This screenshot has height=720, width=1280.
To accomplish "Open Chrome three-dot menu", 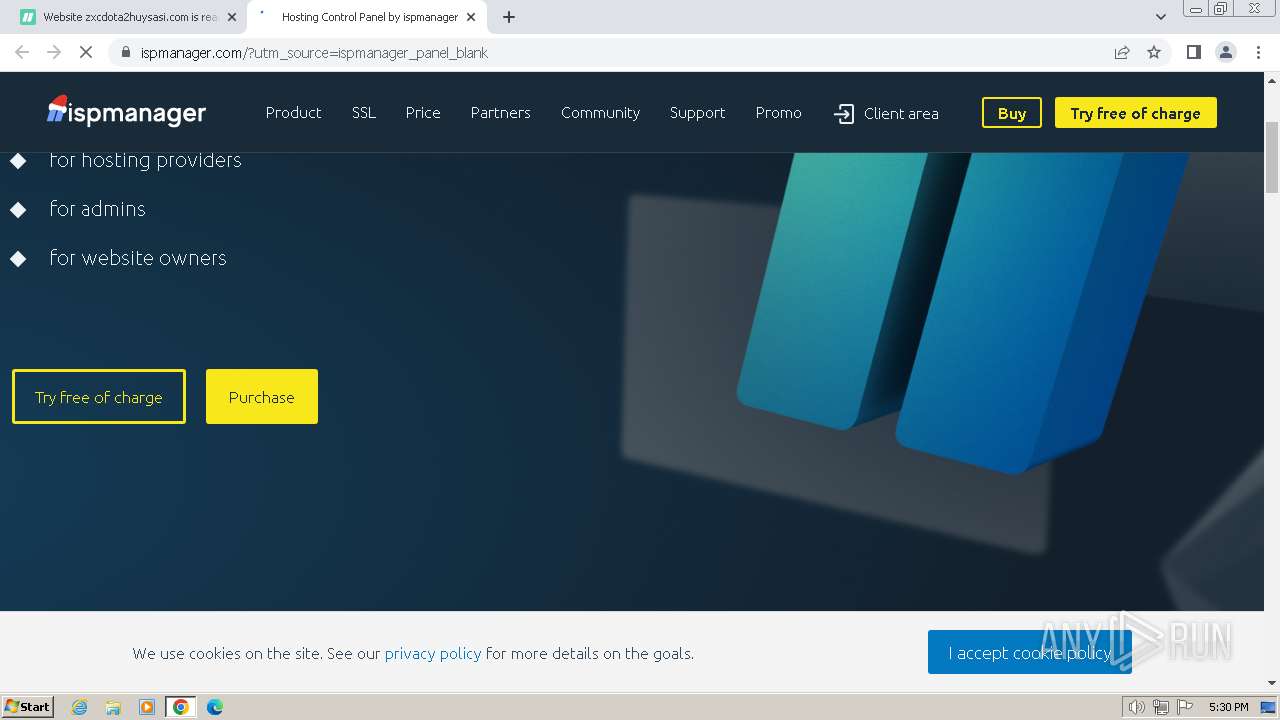I will click(1258, 52).
